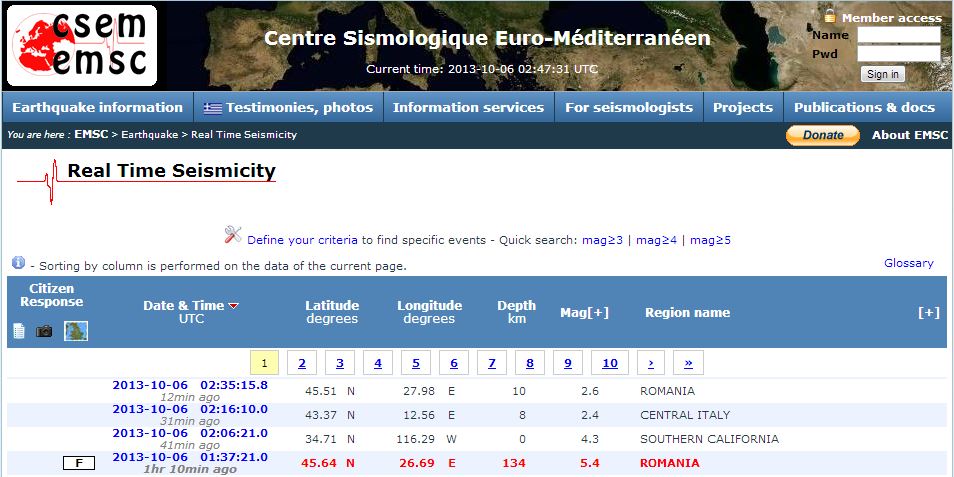Click the tools icon beside Define your criteria
Viewport: 954px width, 477px height.
click(233, 236)
